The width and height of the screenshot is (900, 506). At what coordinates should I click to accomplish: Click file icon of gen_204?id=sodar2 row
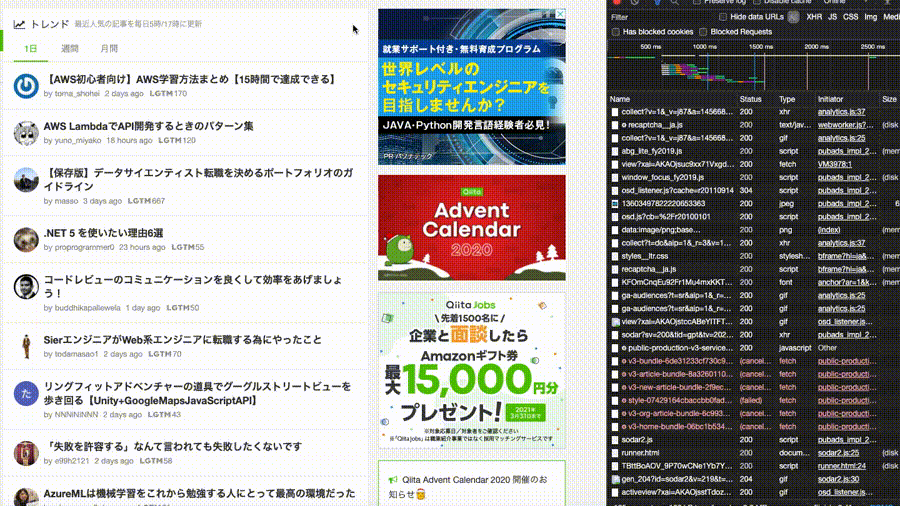615,479
